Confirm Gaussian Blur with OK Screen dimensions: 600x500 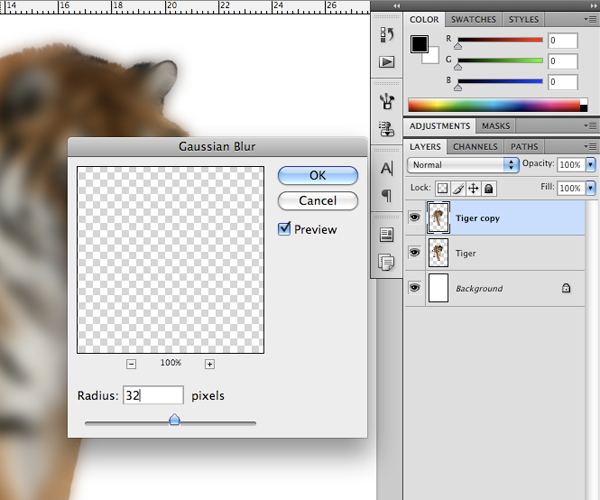coord(318,176)
